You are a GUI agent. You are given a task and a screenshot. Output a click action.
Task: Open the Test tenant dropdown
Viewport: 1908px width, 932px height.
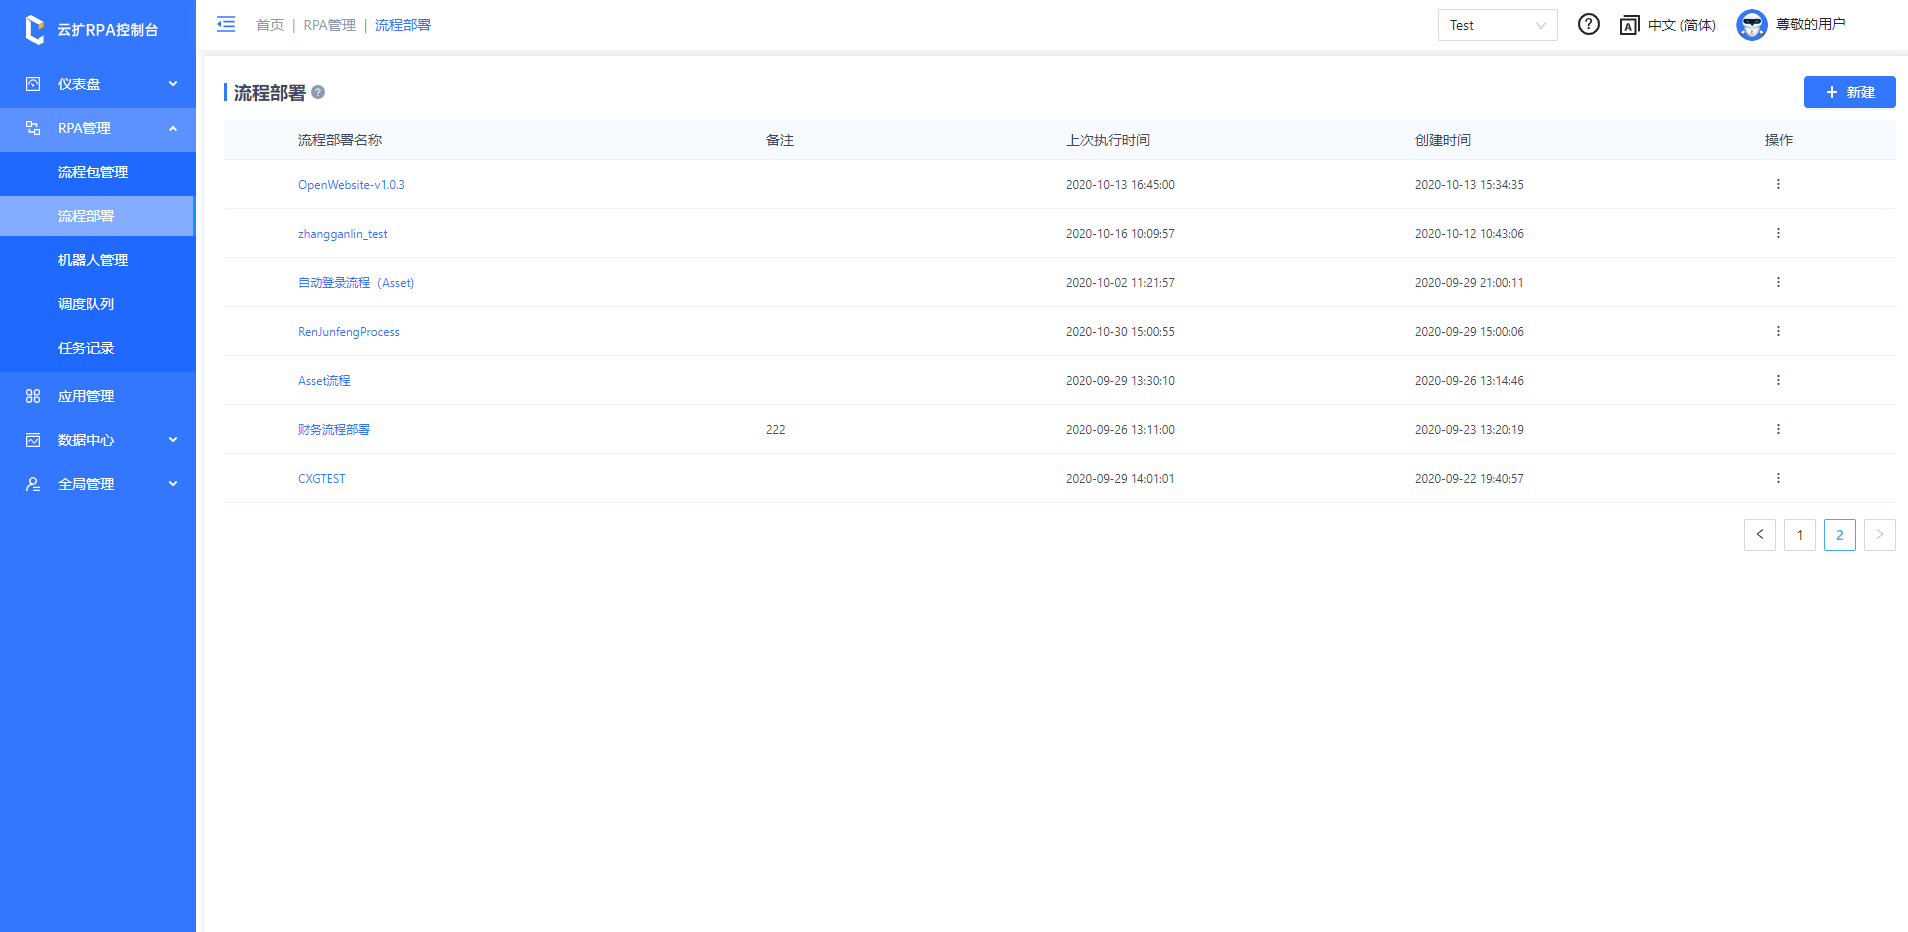(x=1496, y=25)
